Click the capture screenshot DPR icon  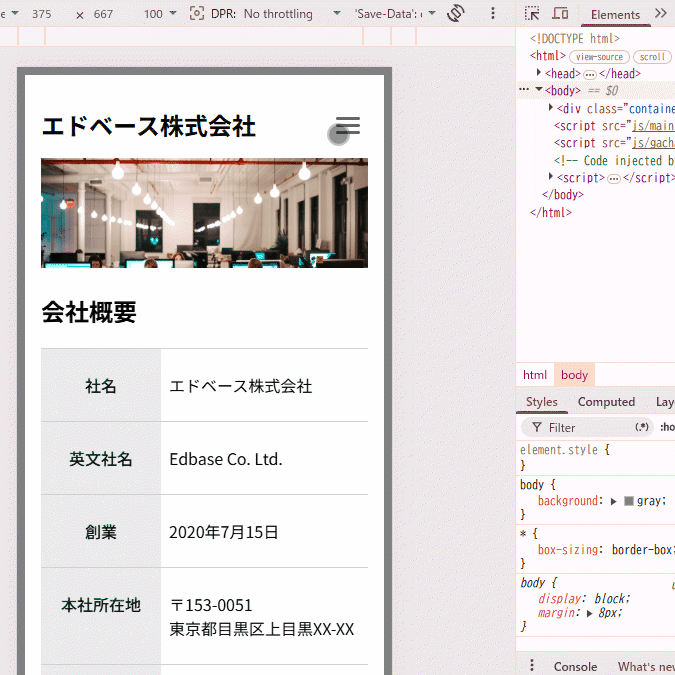197,13
